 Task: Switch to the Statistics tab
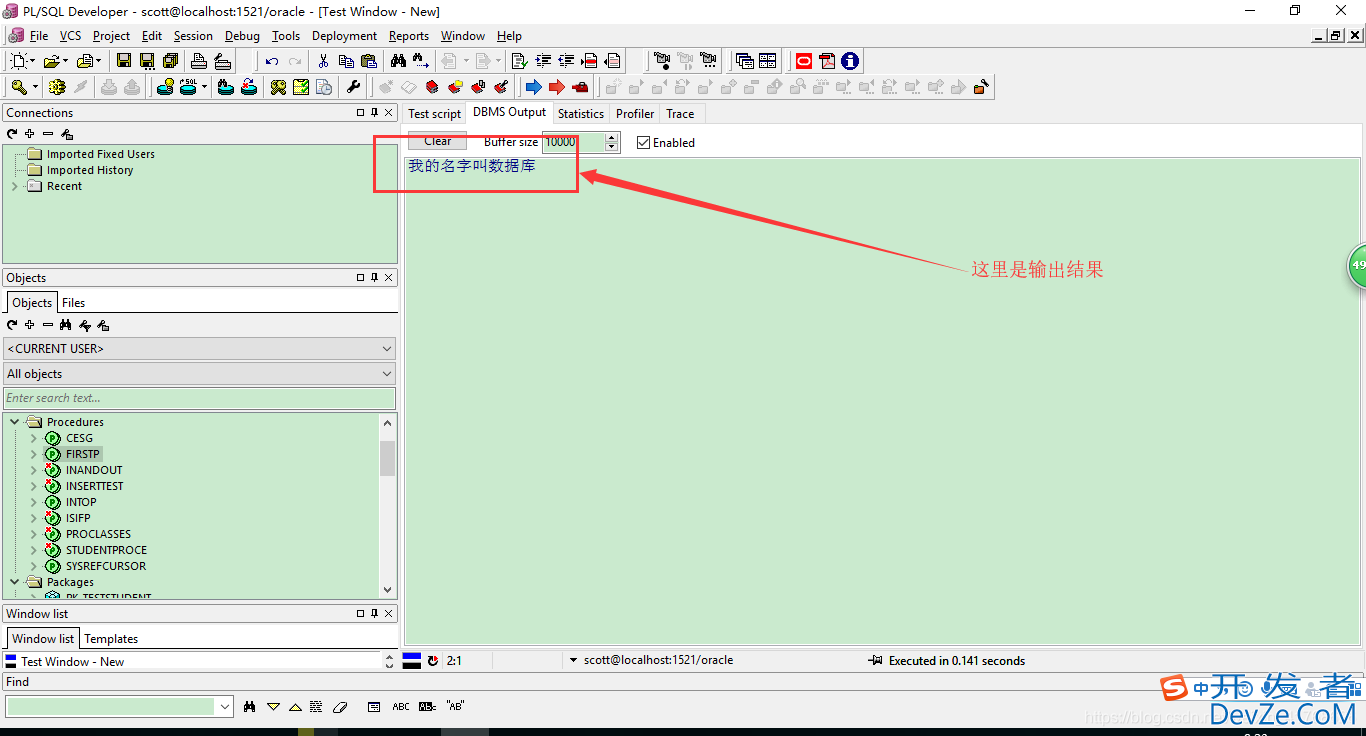tap(581, 114)
